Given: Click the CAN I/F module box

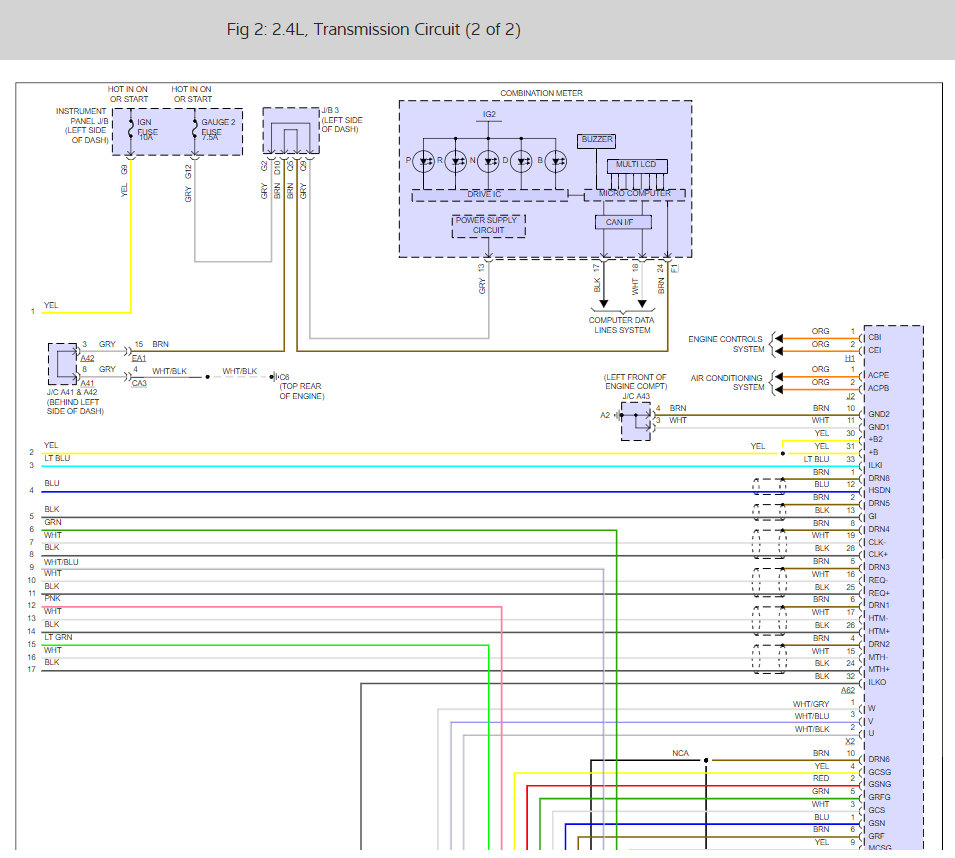Looking at the screenshot, I should [623, 222].
